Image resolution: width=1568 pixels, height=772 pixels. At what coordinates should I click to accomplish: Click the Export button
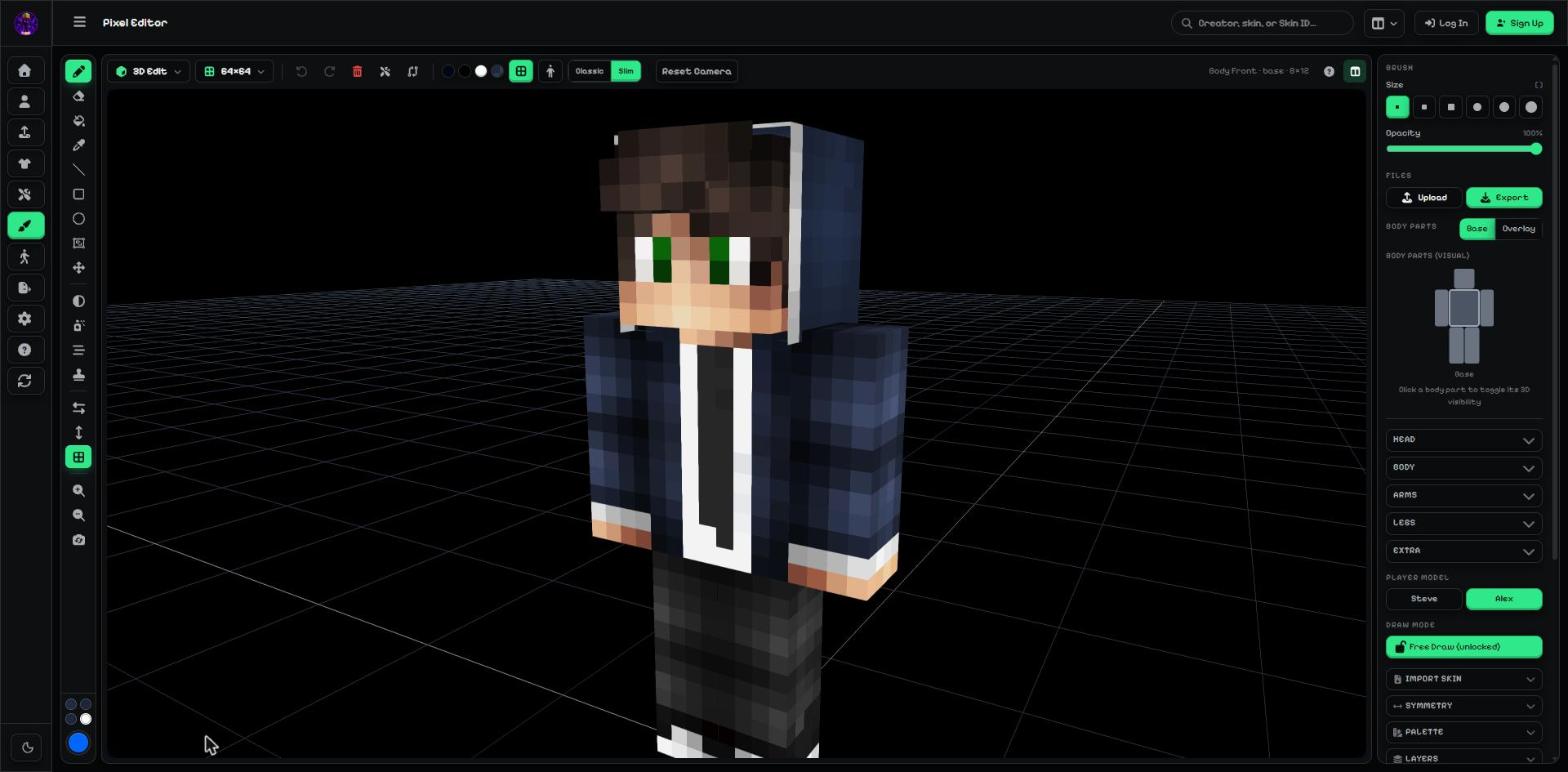click(1504, 197)
